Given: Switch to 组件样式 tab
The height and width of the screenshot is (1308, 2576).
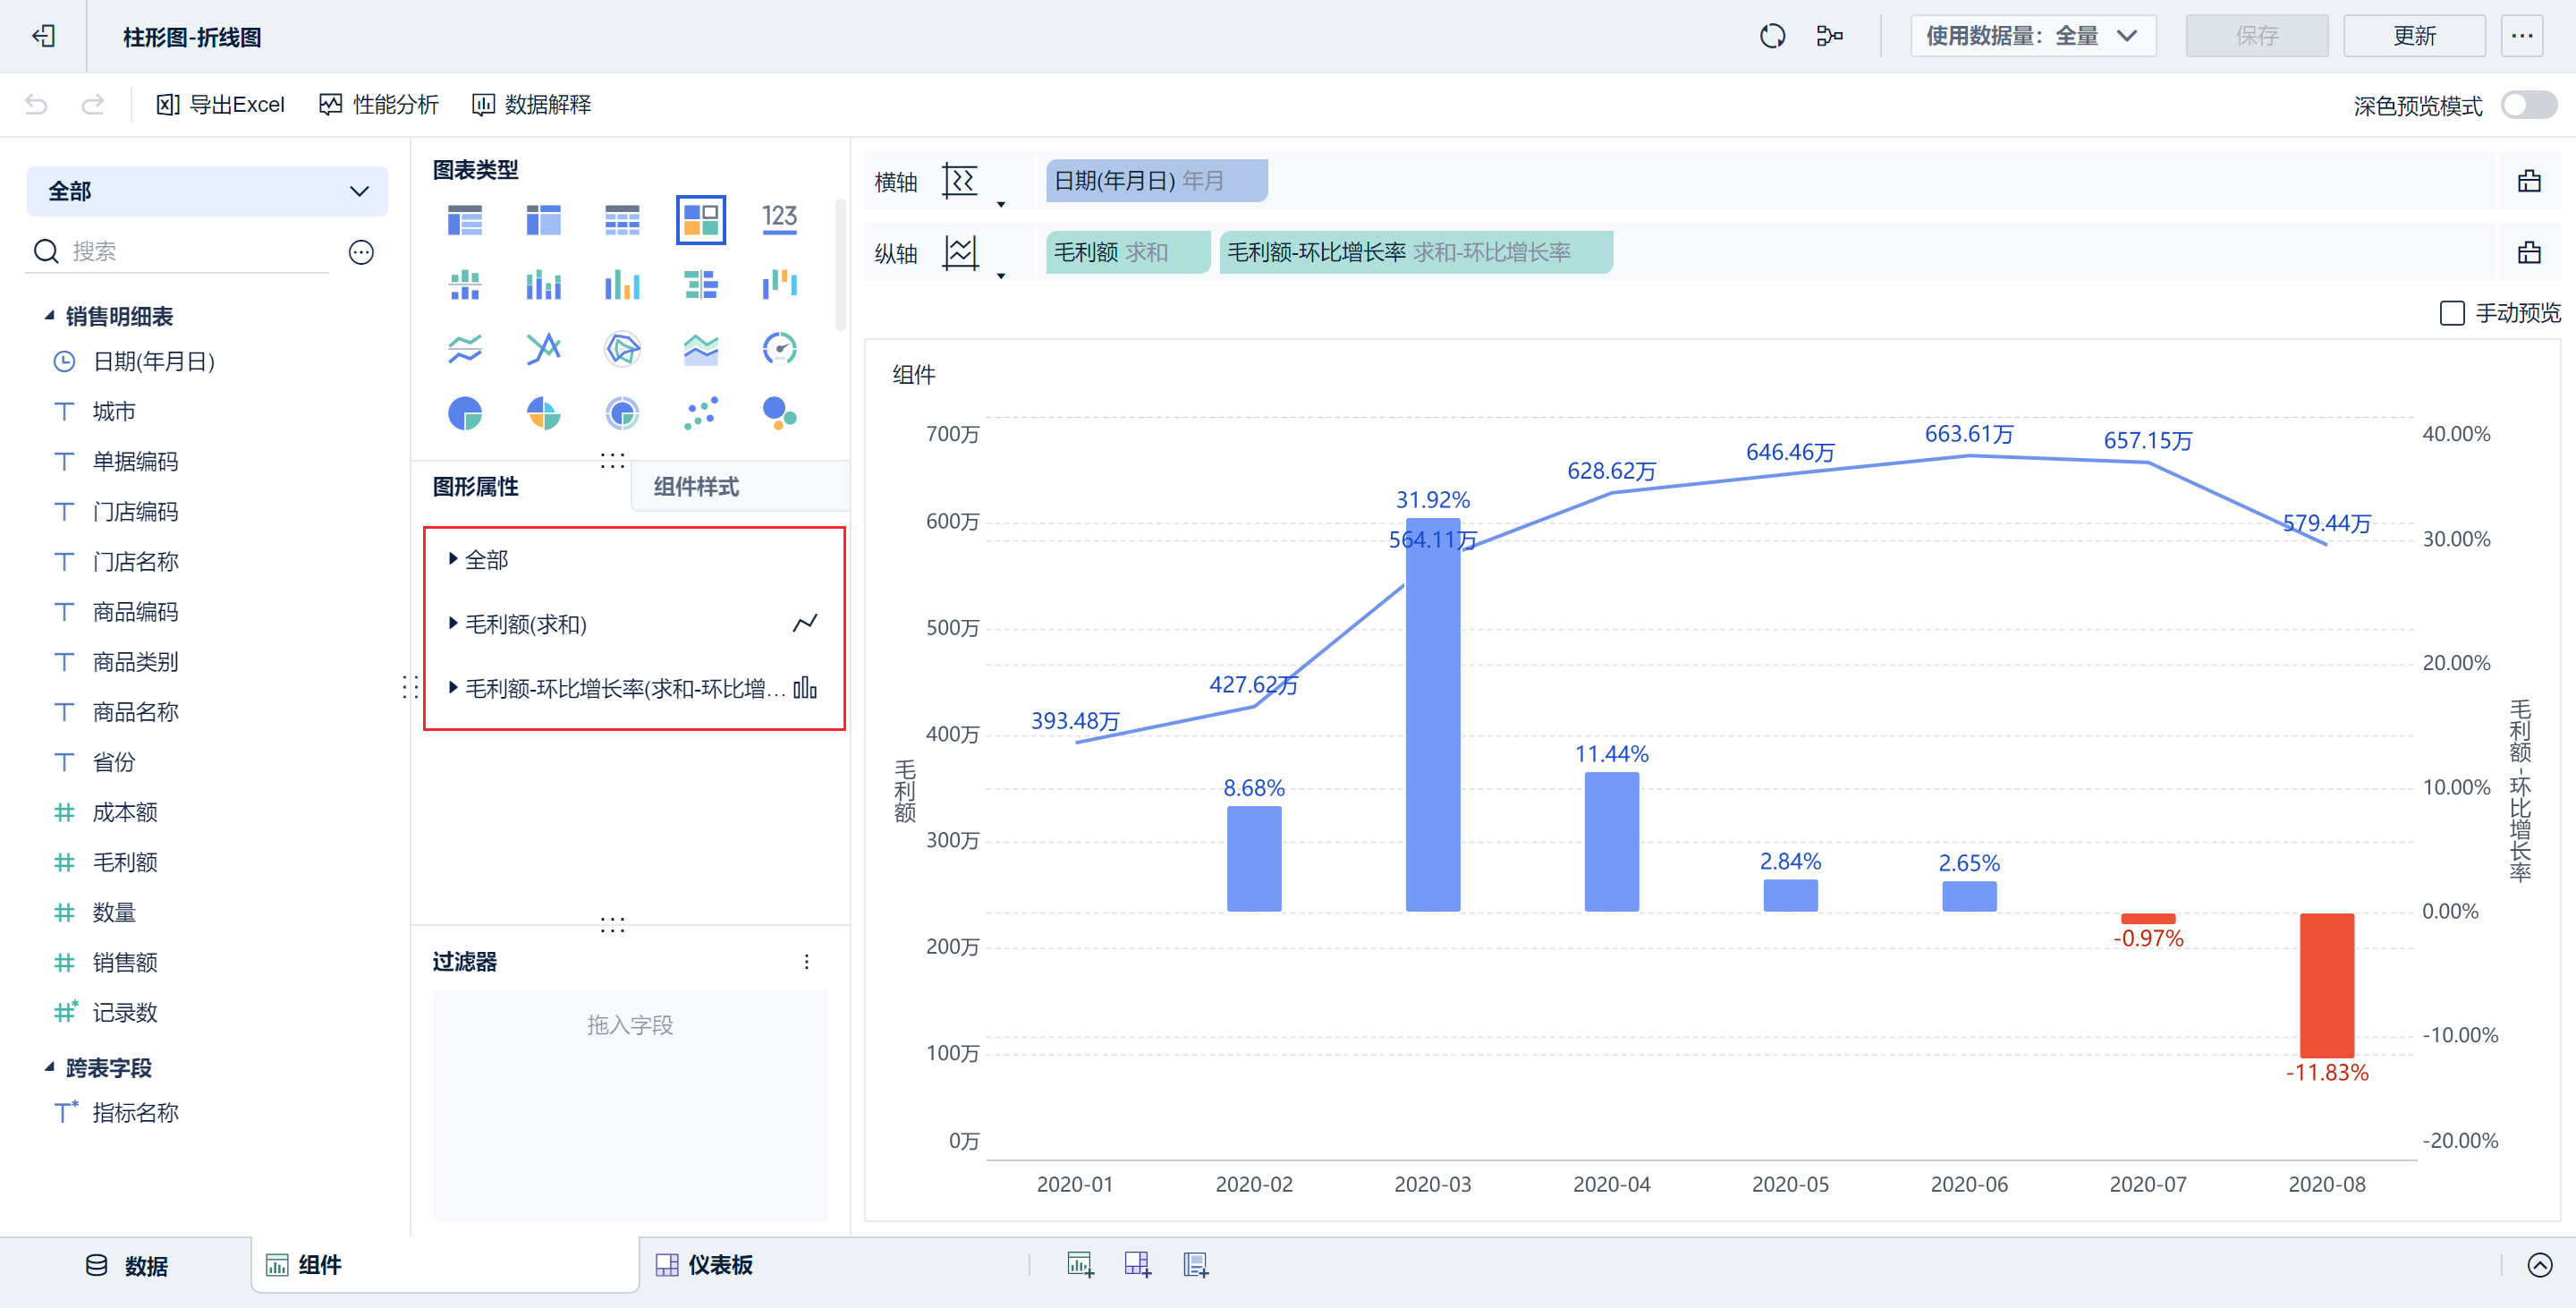Looking at the screenshot, I should pos(696,487).
